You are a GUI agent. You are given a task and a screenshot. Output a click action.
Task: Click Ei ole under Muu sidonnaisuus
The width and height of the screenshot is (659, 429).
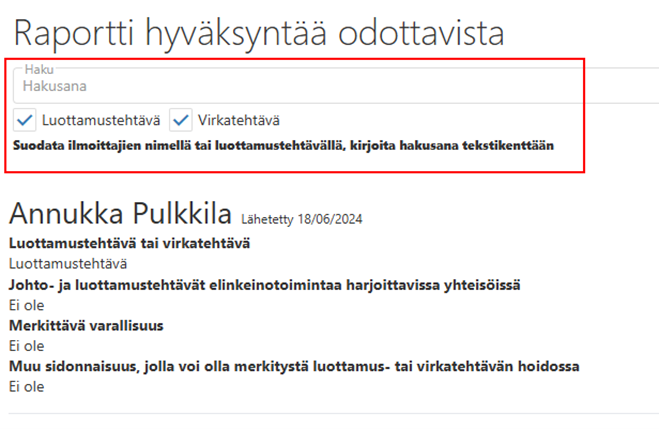(x=26, y=387)
